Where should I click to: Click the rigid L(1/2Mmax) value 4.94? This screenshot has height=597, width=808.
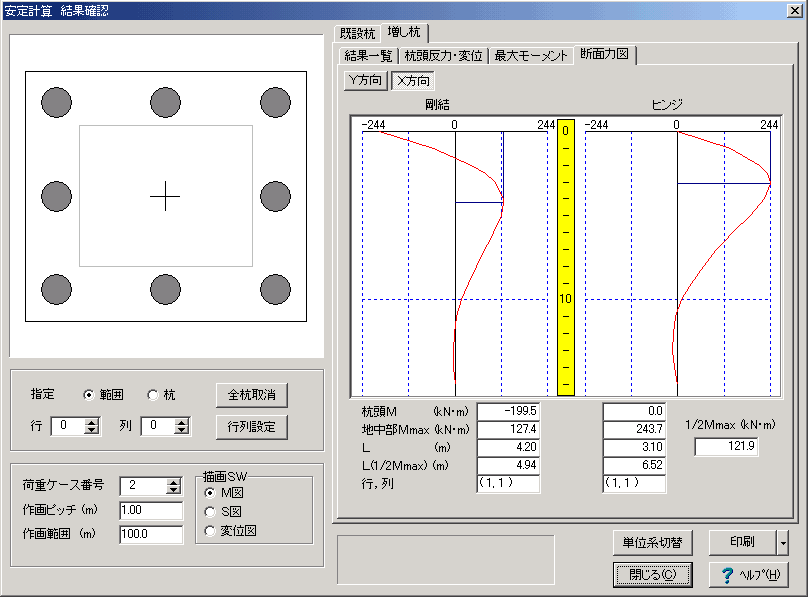(x=508, y=466)
